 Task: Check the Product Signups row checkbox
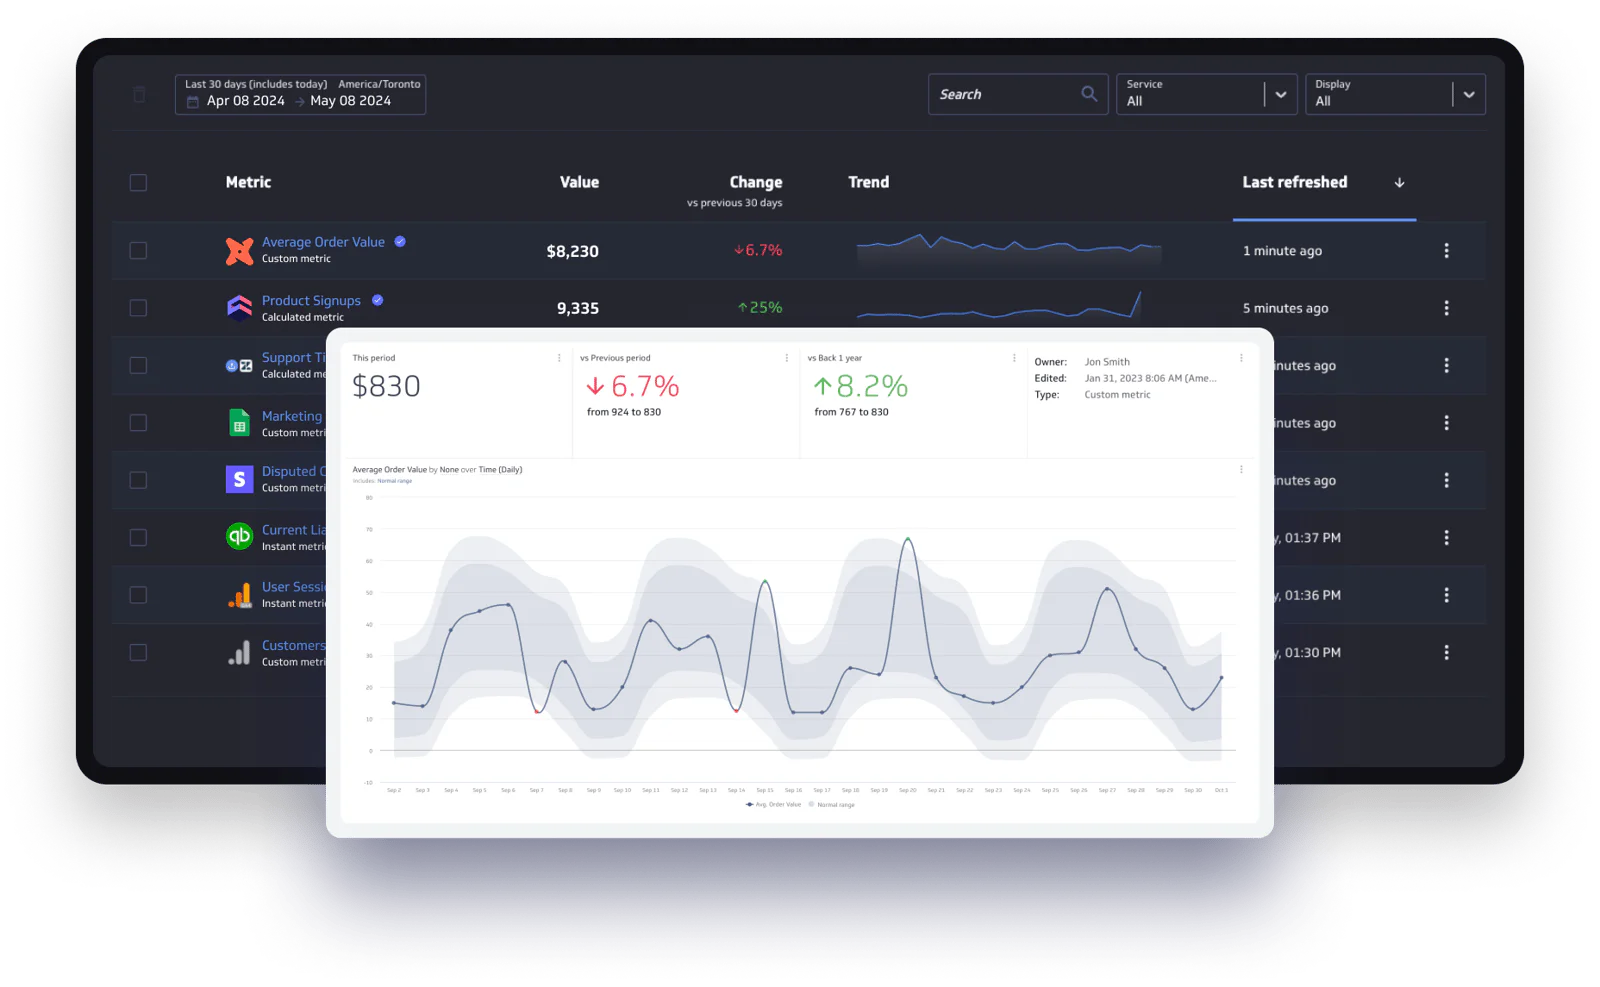(x=138, y=308)
